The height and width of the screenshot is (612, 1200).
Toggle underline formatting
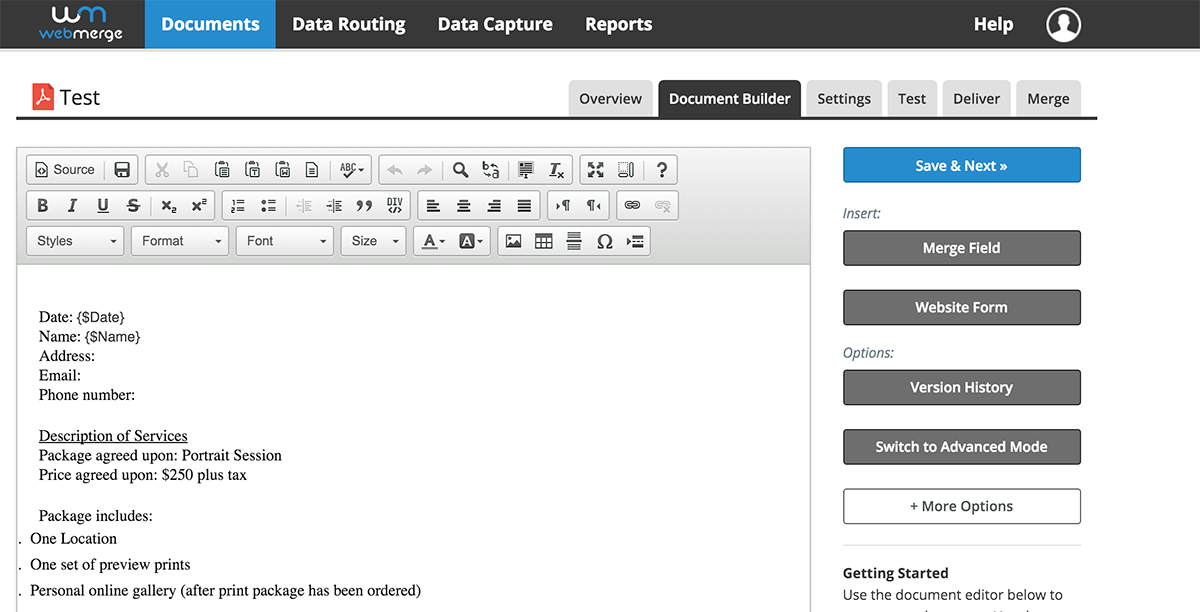click(x=103, y=205)
